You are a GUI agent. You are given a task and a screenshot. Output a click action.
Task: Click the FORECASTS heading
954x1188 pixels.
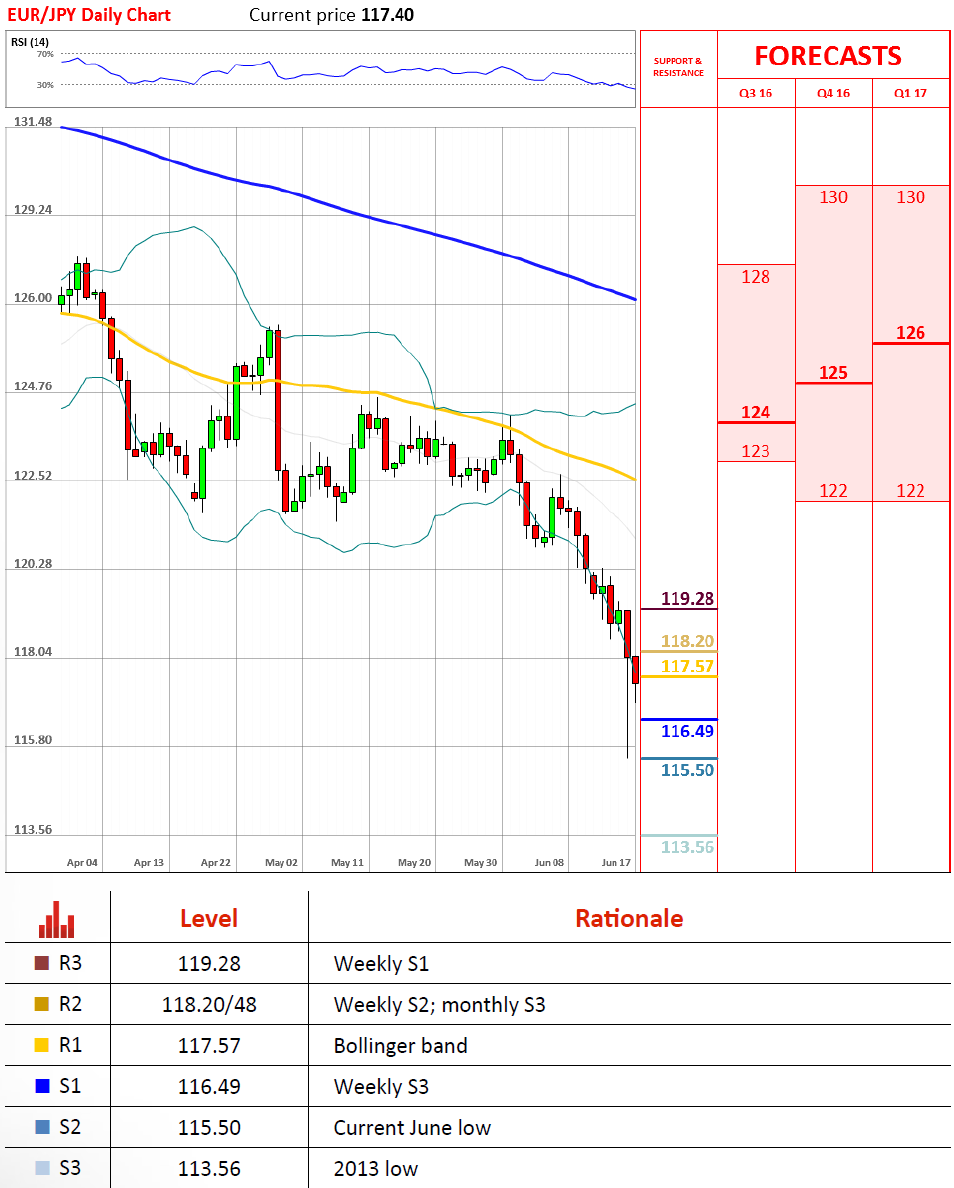[827, 56]
